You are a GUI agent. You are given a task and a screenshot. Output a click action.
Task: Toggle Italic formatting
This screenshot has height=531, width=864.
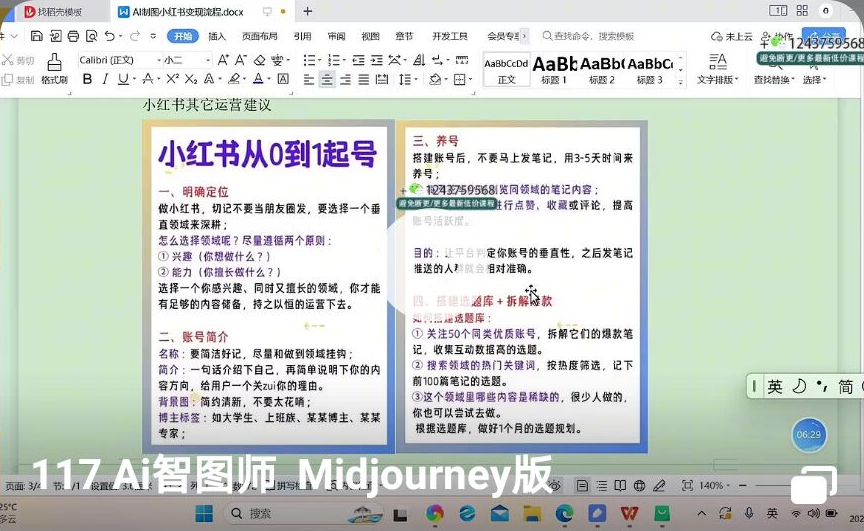point(105,79)
